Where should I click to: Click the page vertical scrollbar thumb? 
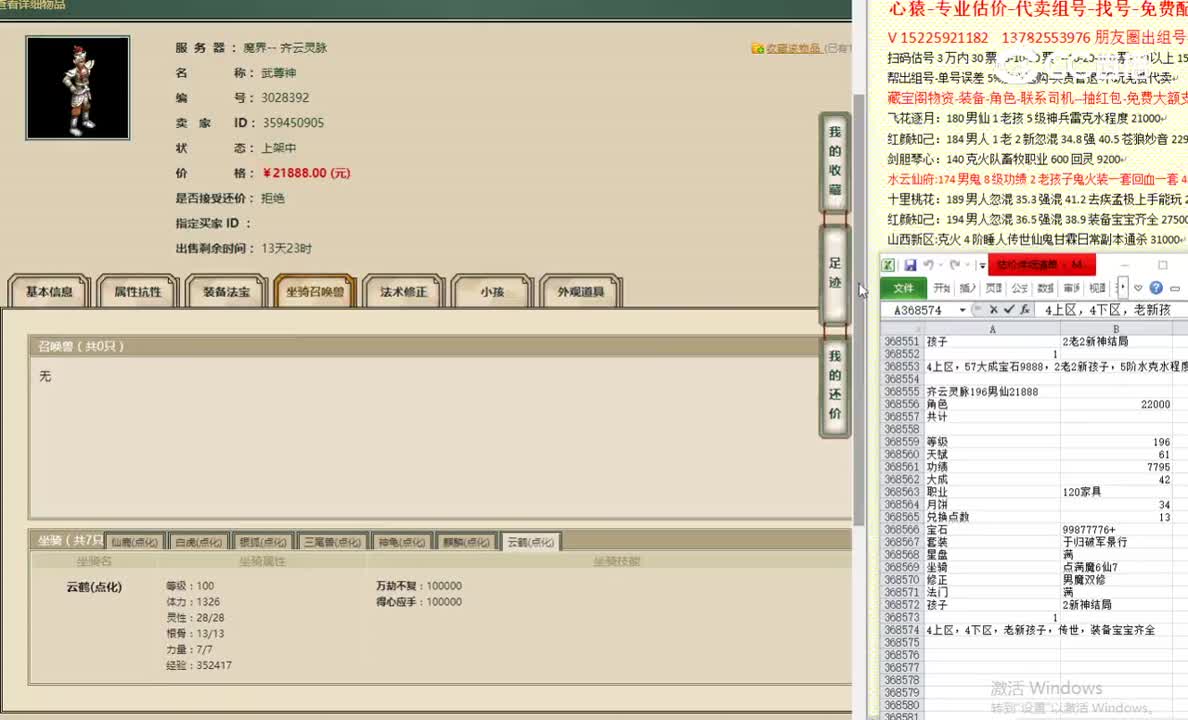858,309
